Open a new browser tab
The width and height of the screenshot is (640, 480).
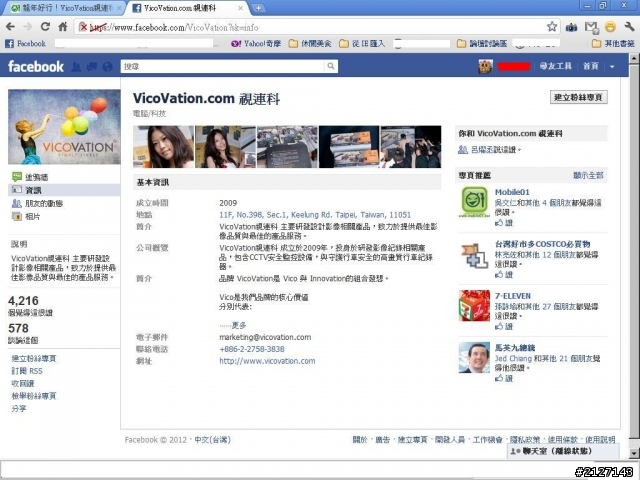[258, 8]
